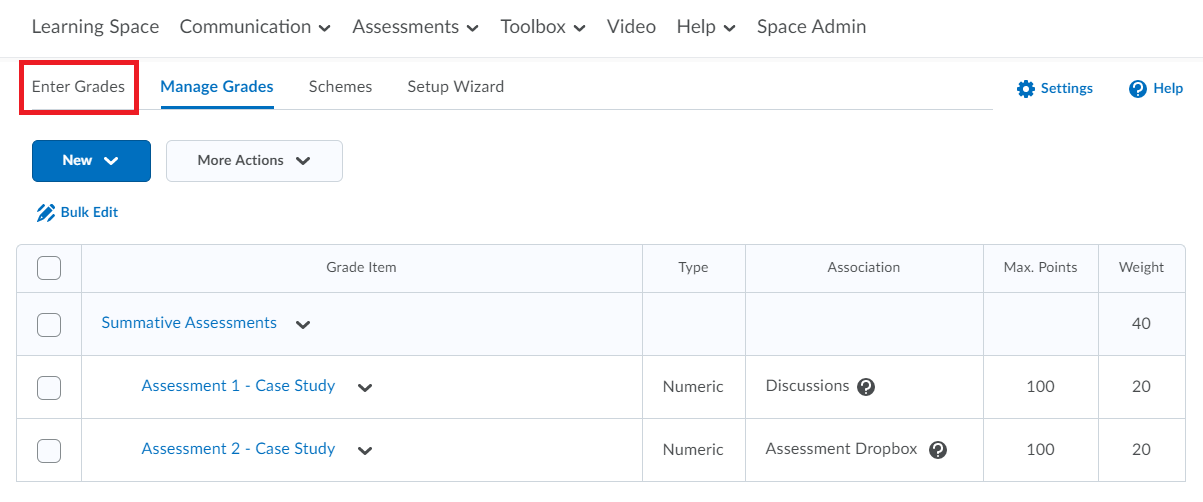
Task: Check the Summative Assessments row checkbox
Action: [49, 324]
